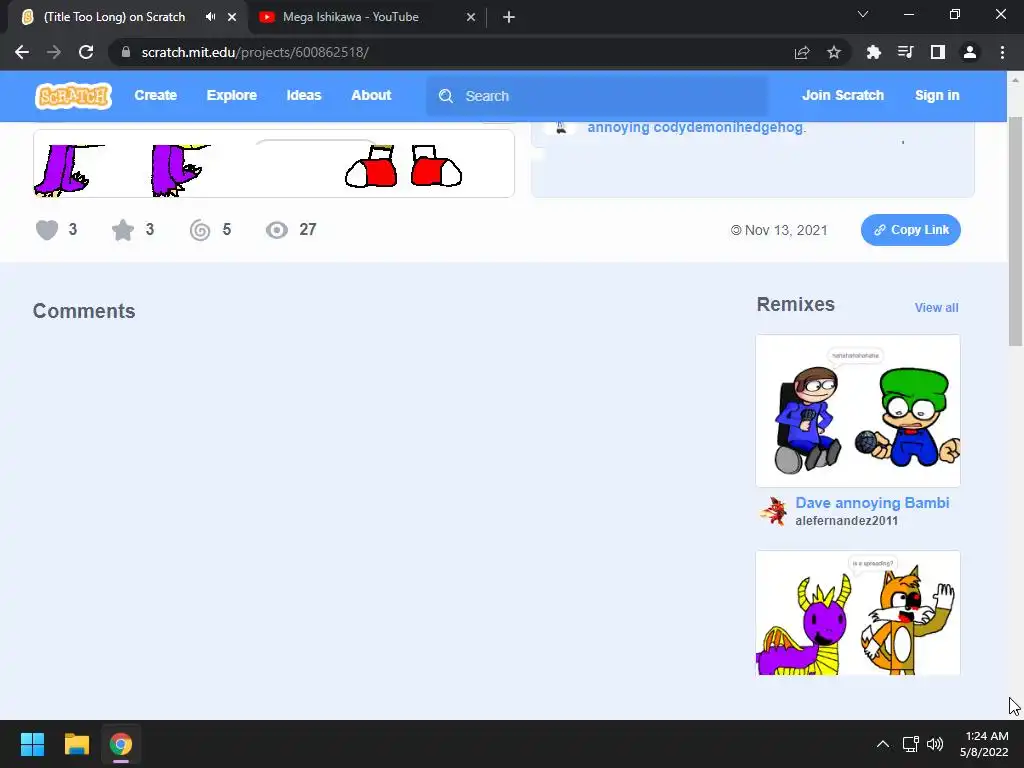Viewport: 1024px width, 768px height.
Task: Open clock and date panel
Action: click(984, 744)
